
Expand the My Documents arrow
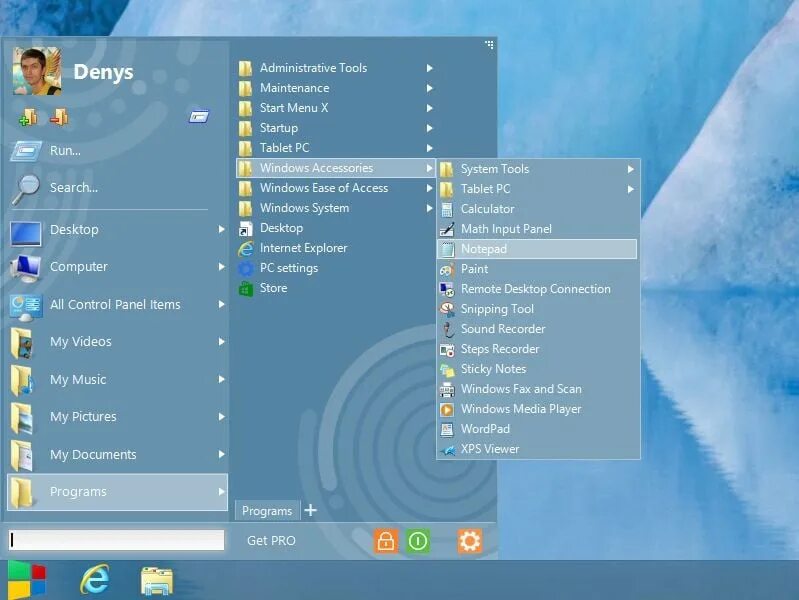[221, 454]
